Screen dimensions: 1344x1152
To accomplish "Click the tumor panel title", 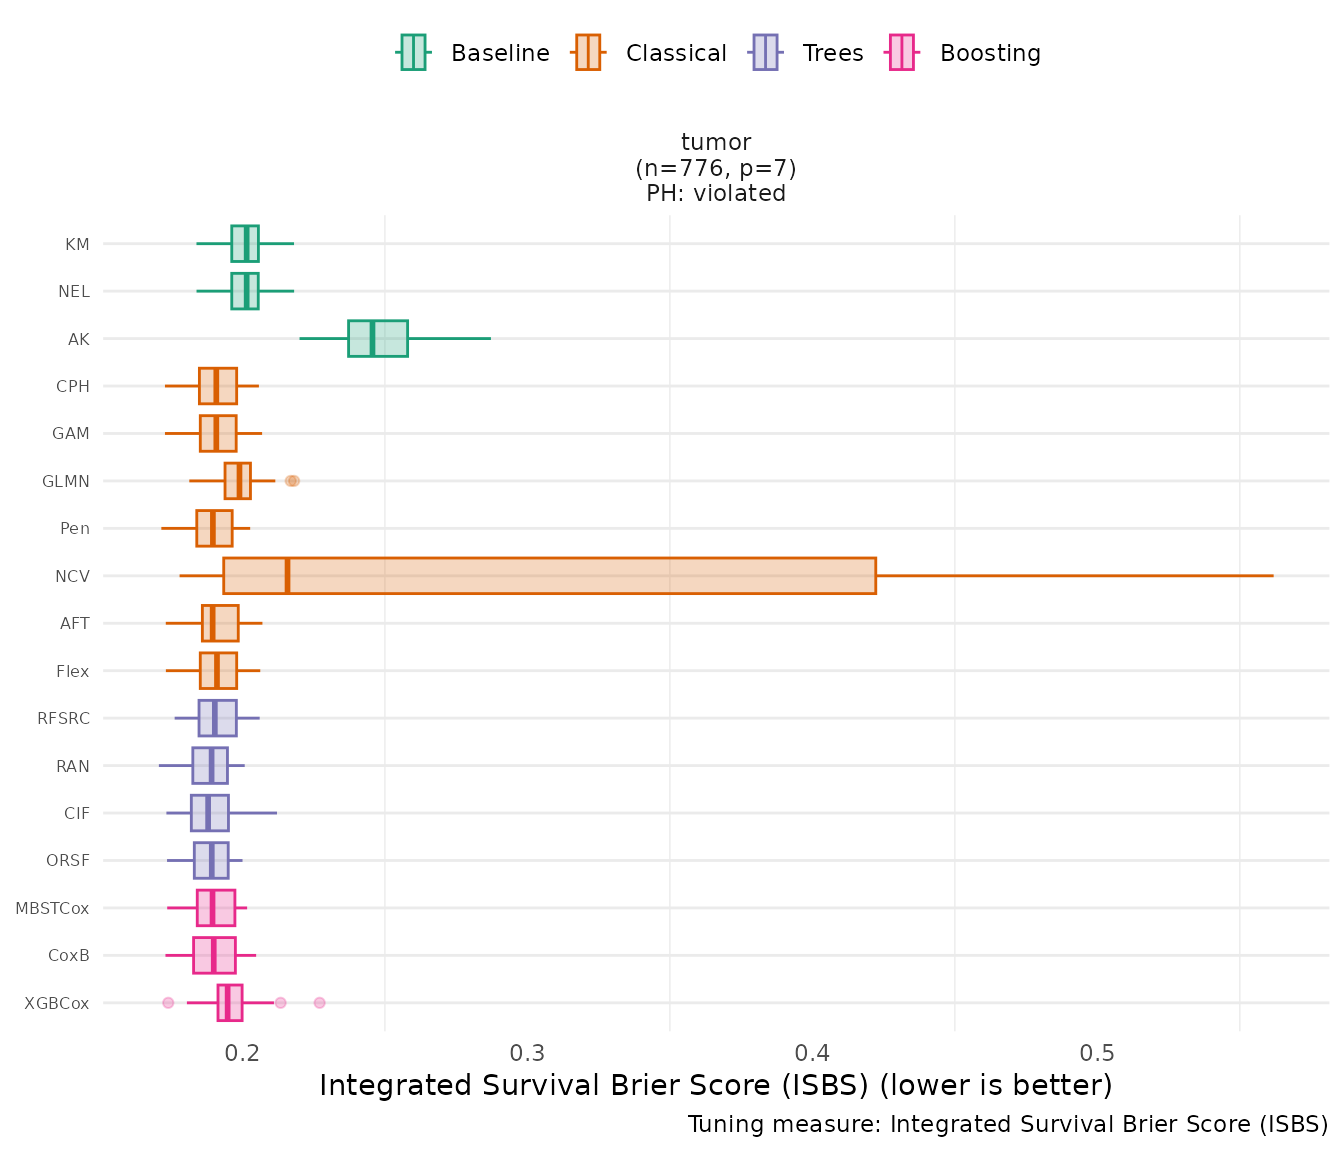I will point(716,143).
